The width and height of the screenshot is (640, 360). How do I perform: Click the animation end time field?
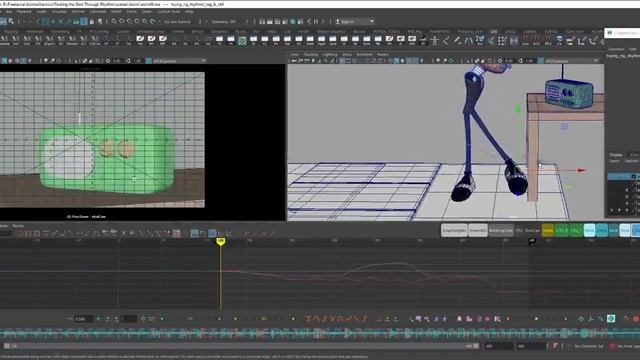coord(531,346)
